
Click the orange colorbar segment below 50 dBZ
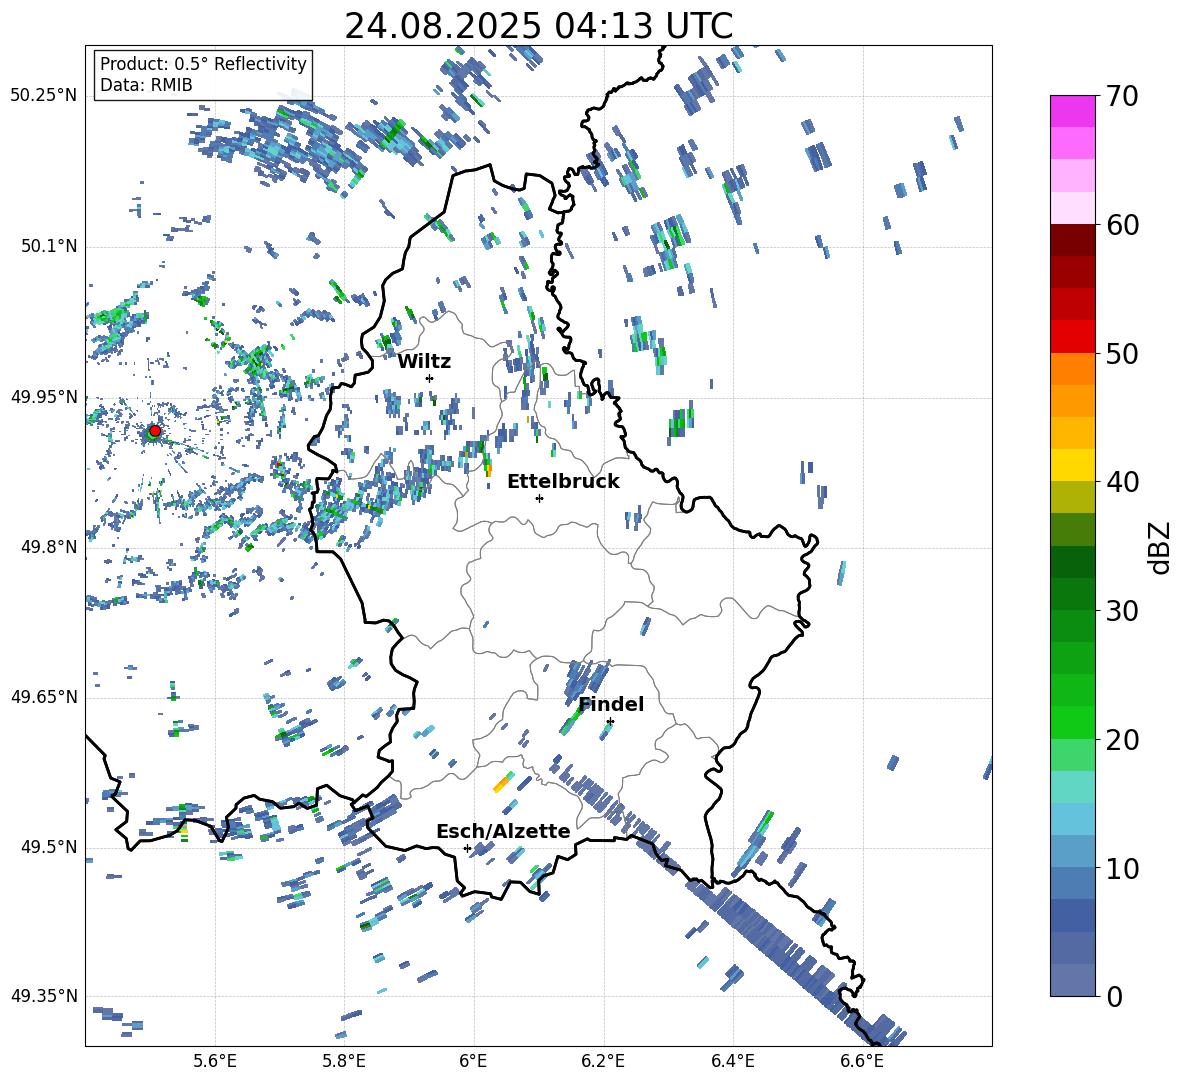[x=1072, y=368]
